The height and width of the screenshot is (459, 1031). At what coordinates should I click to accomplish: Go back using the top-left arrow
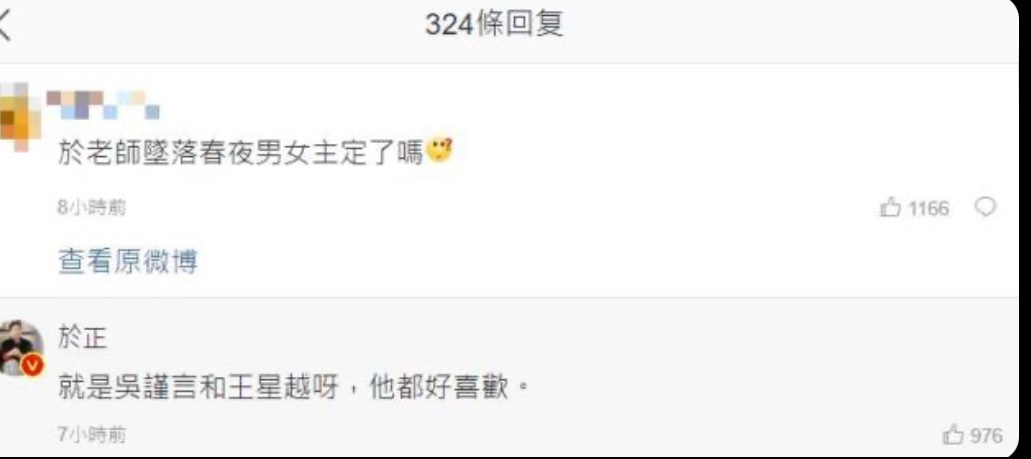pyautogui.click(x=4, y=27)
